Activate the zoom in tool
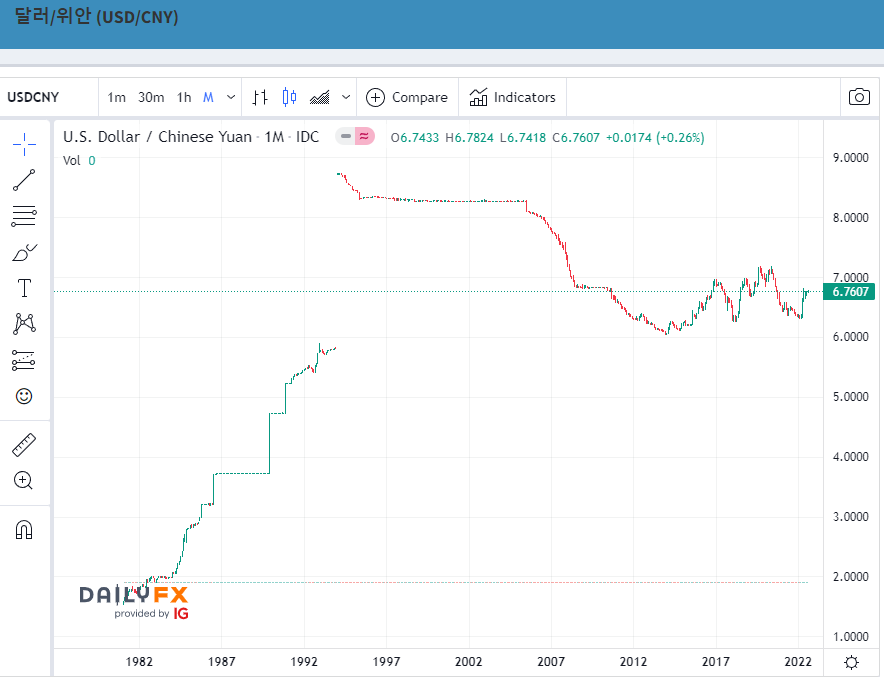The height and width of the screenshot is (686, 884). (x=24, y=480)
